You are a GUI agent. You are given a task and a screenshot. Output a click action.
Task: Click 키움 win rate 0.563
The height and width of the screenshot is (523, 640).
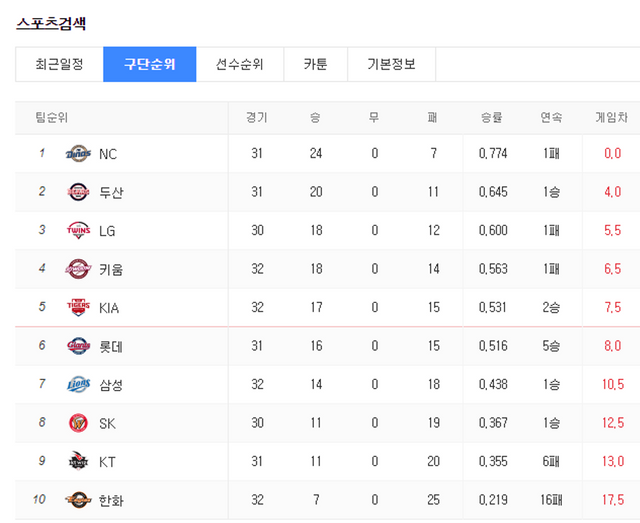coord(493,269)
